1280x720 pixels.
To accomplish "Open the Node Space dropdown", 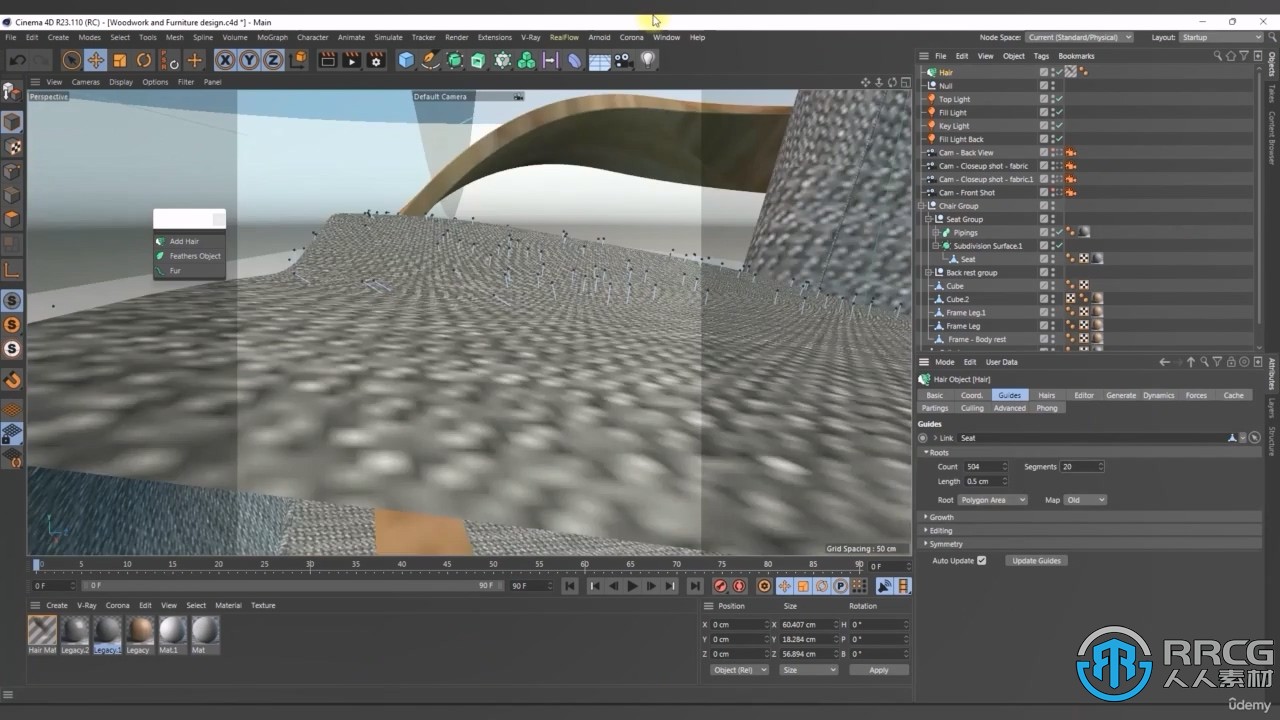I will pos(1079,37).
